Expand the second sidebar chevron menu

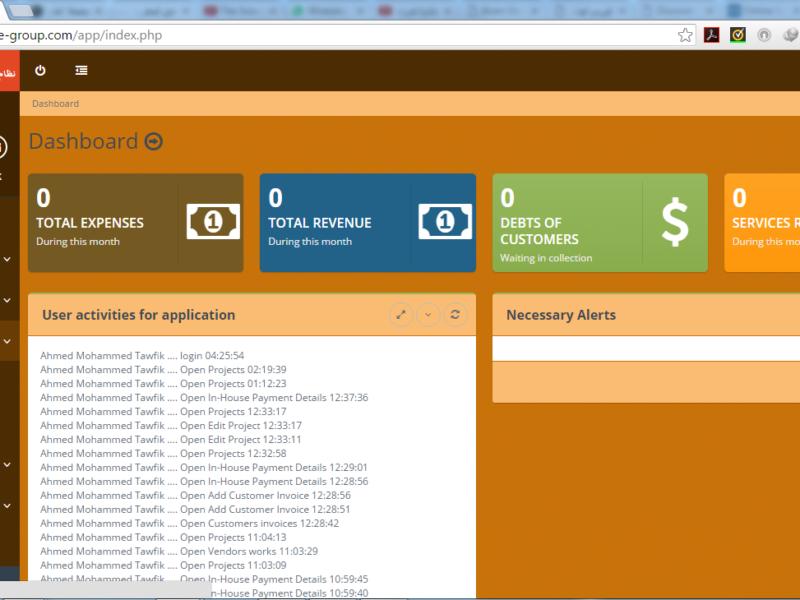(8, 300)
